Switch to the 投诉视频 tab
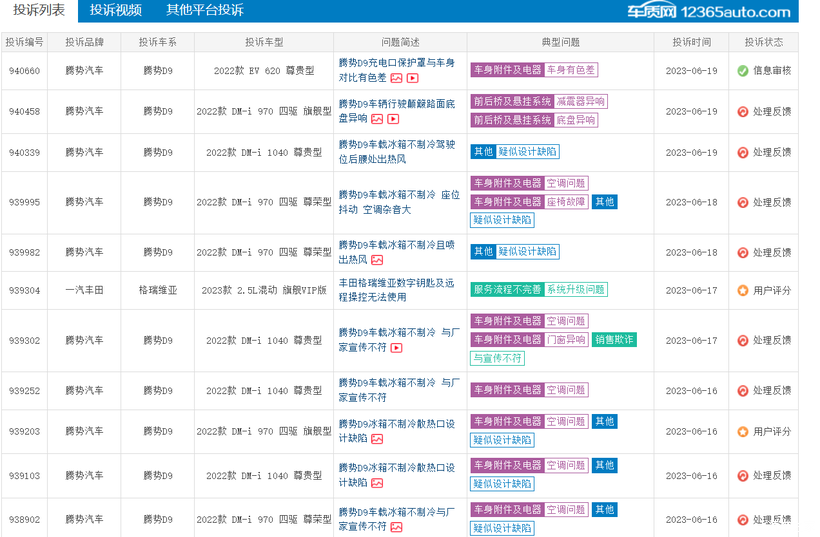Image resolution: width=820 pixels, height=537 pixels. click(115, 11)
